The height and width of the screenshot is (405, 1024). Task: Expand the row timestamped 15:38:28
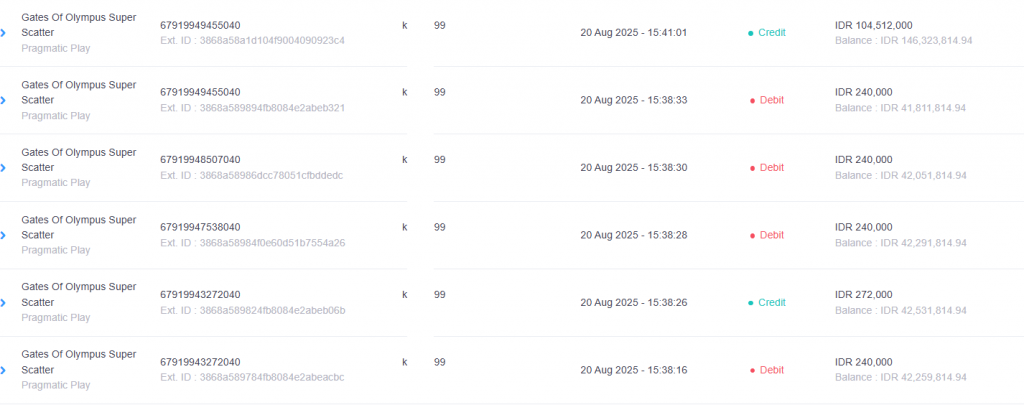coord(3,235)
